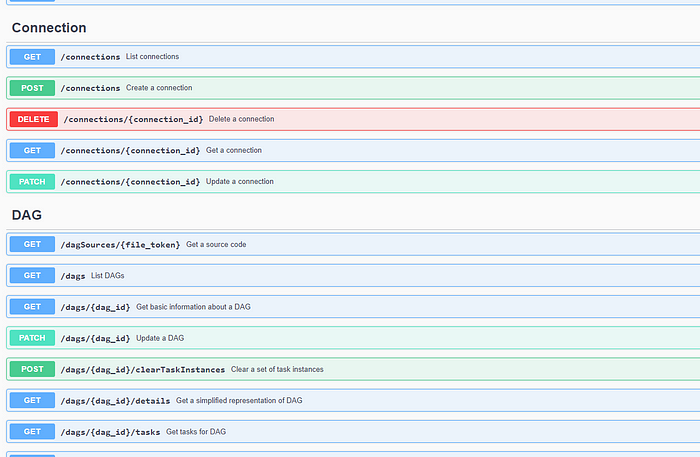Click the GET badge for Get a source code
Viewport: 700px width, 457px height.
click(32, 244)
